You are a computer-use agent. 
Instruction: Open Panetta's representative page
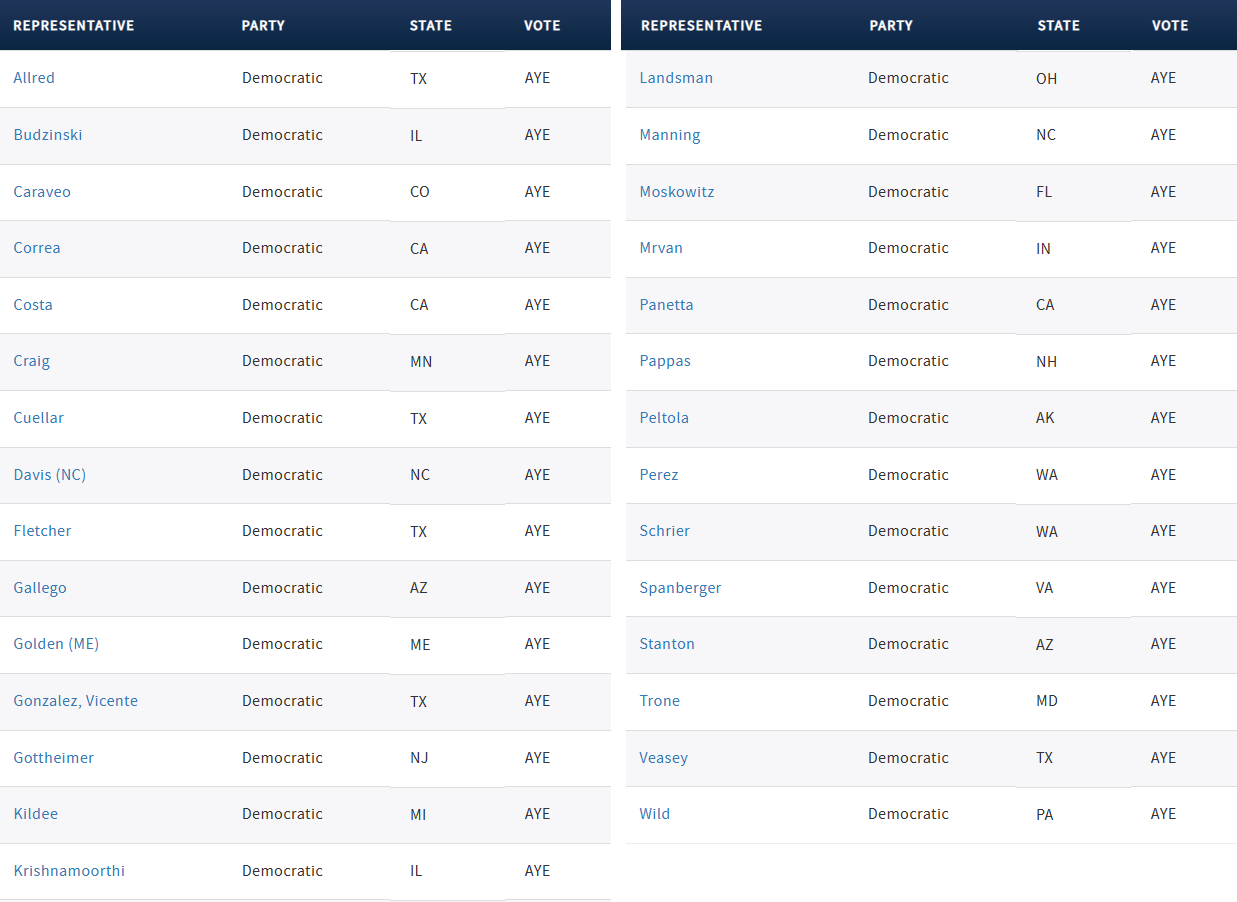click(666, 305)
